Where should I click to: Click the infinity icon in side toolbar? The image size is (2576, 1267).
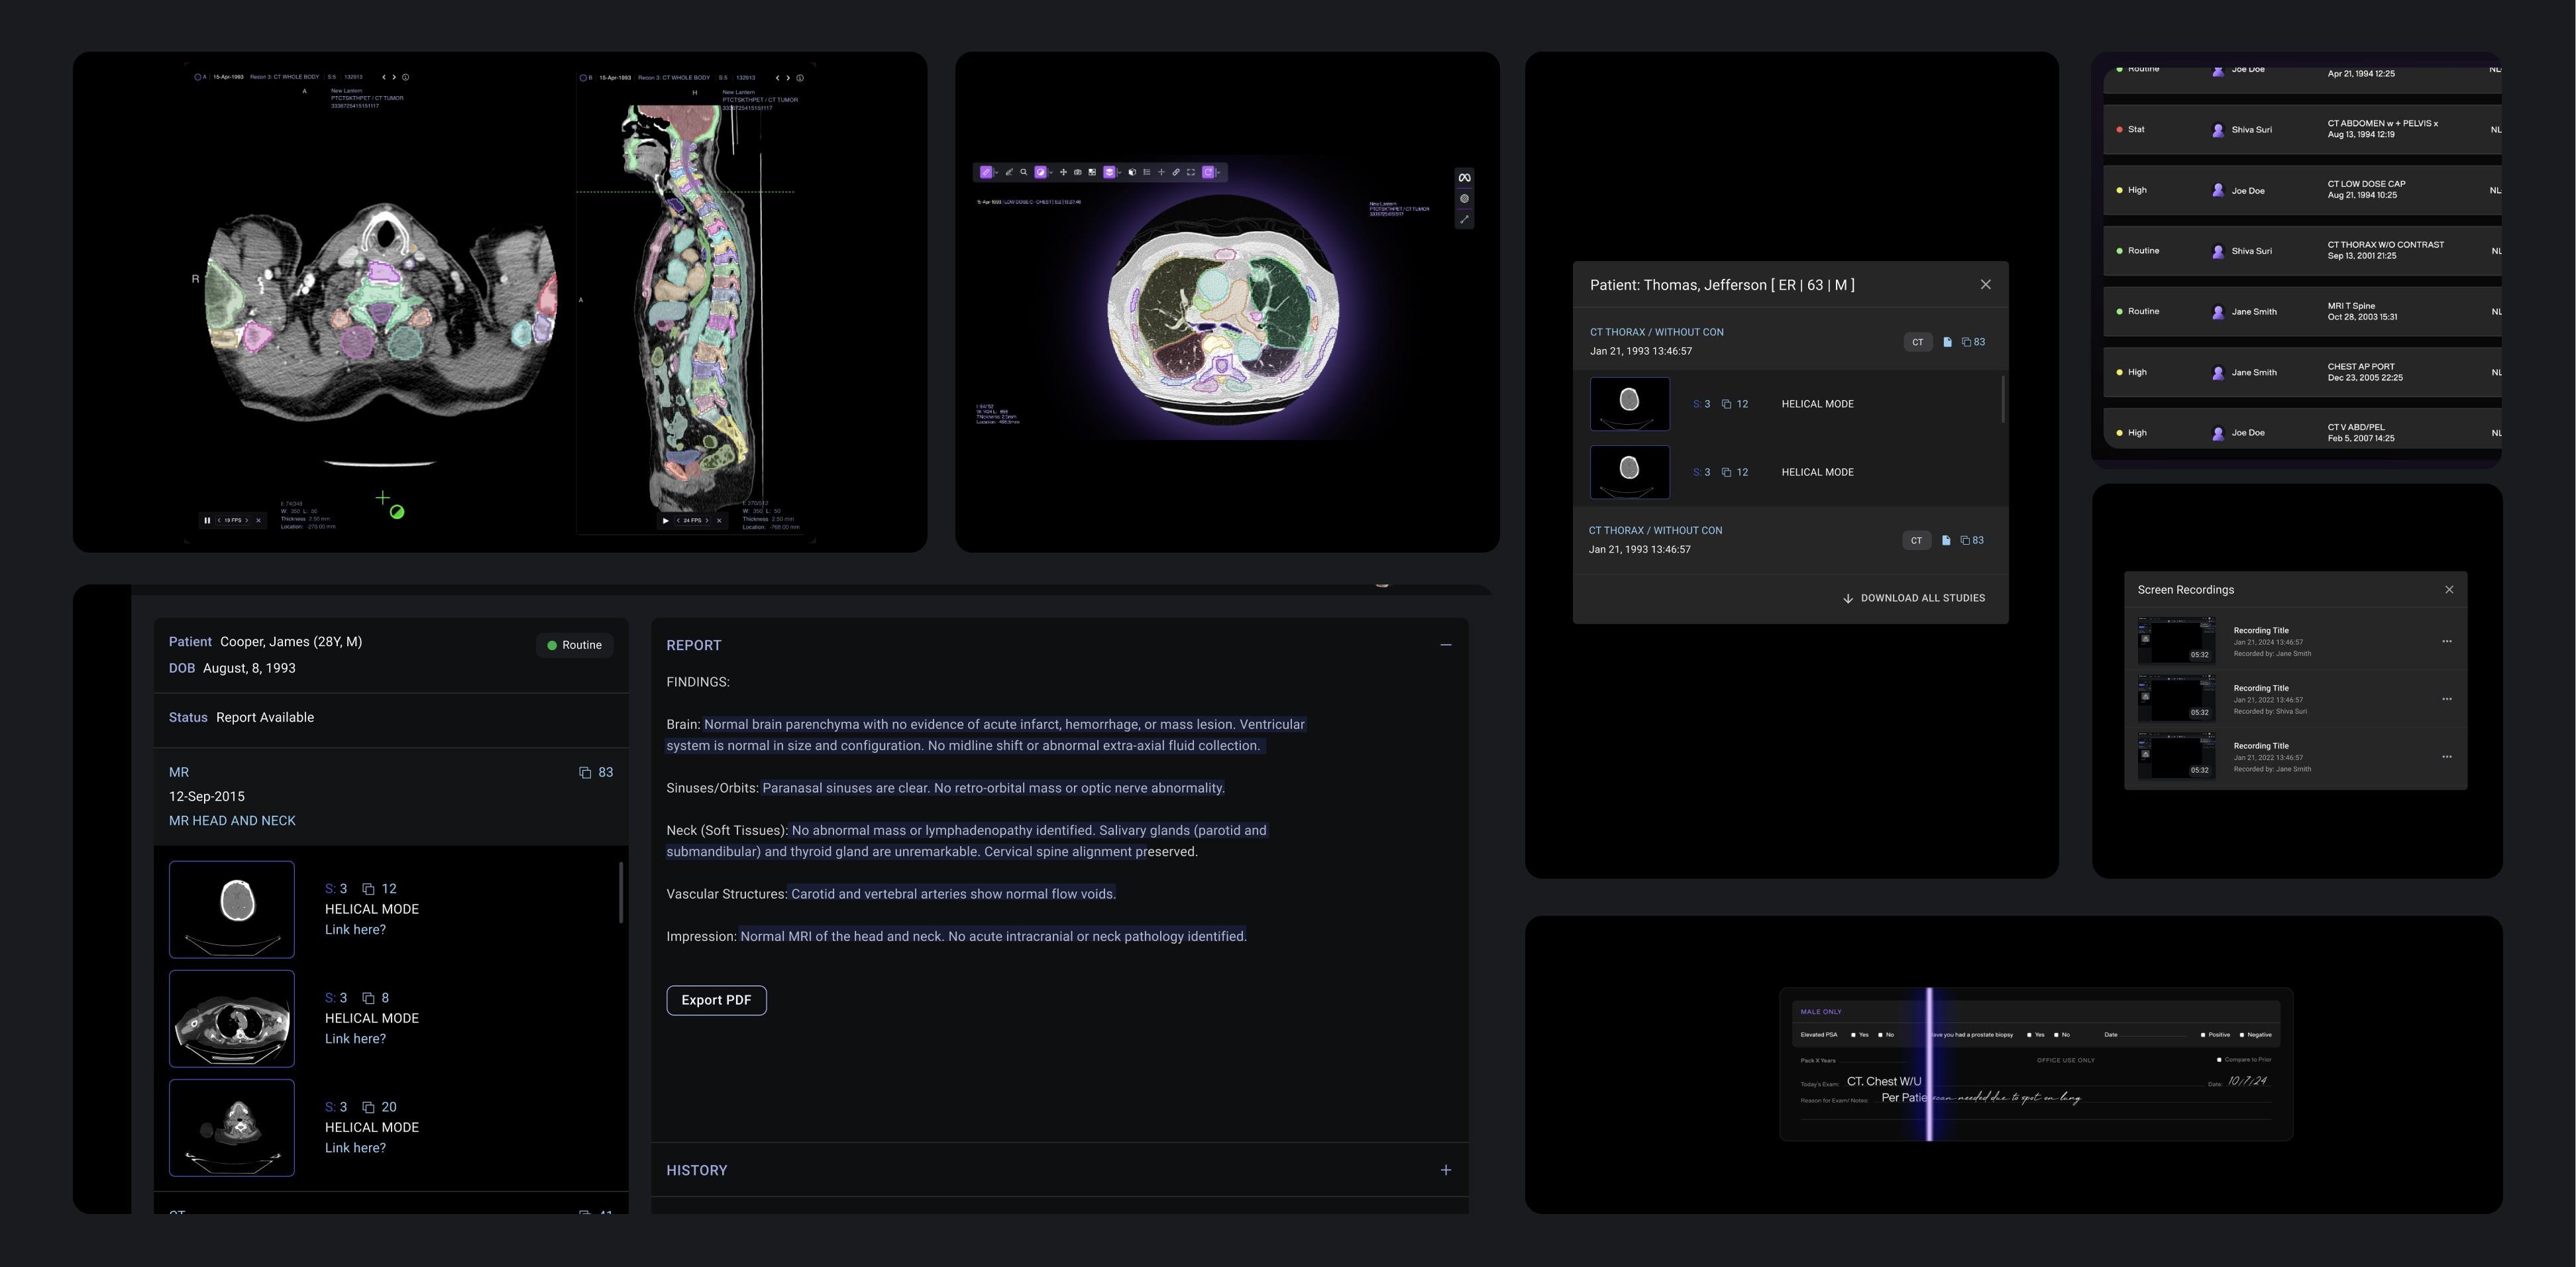[x=1464, y=178]
